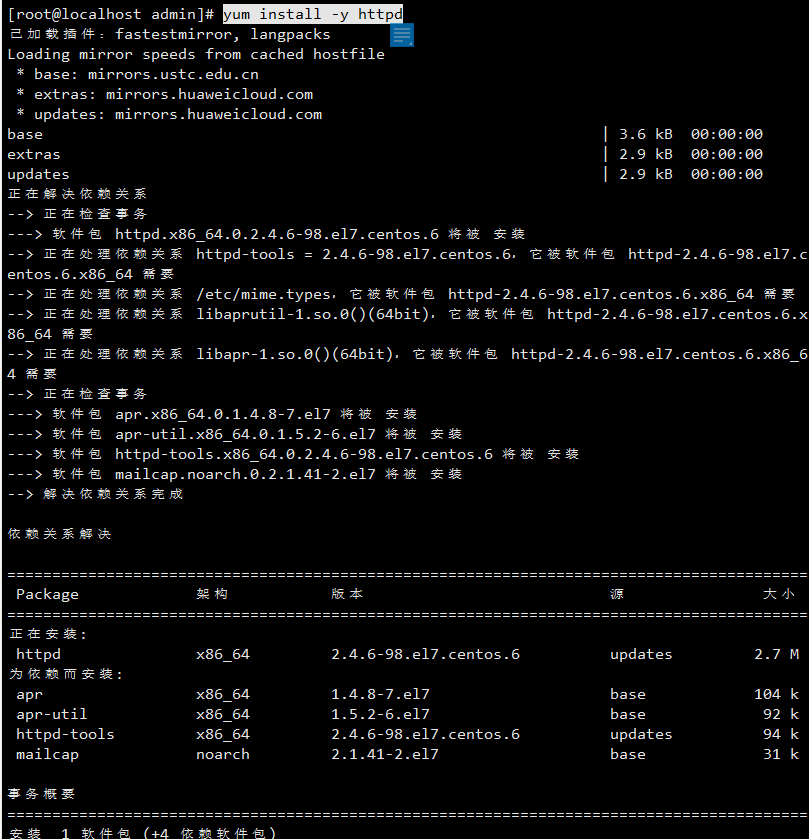
Task: Click '/etc/mime.types' dependency text
Action: click(x=263, y=295)
